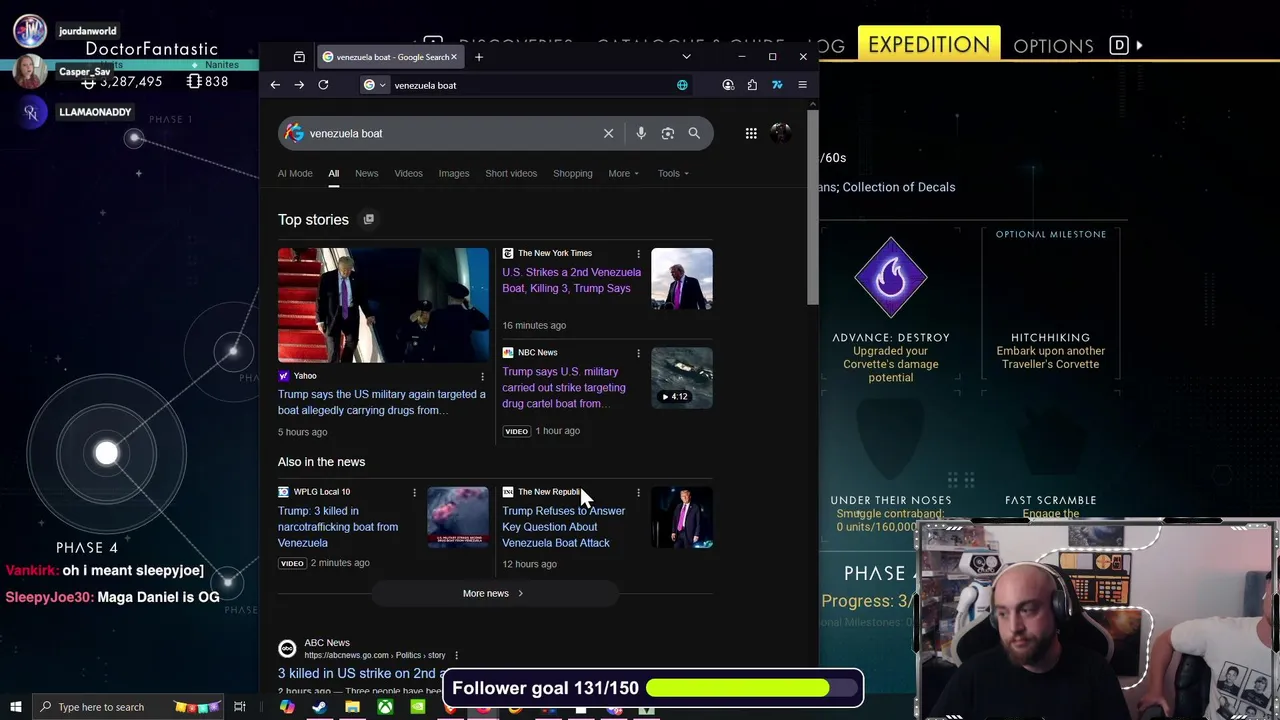Open the browser account icon

pyautogui.click(x=728, y=85)
